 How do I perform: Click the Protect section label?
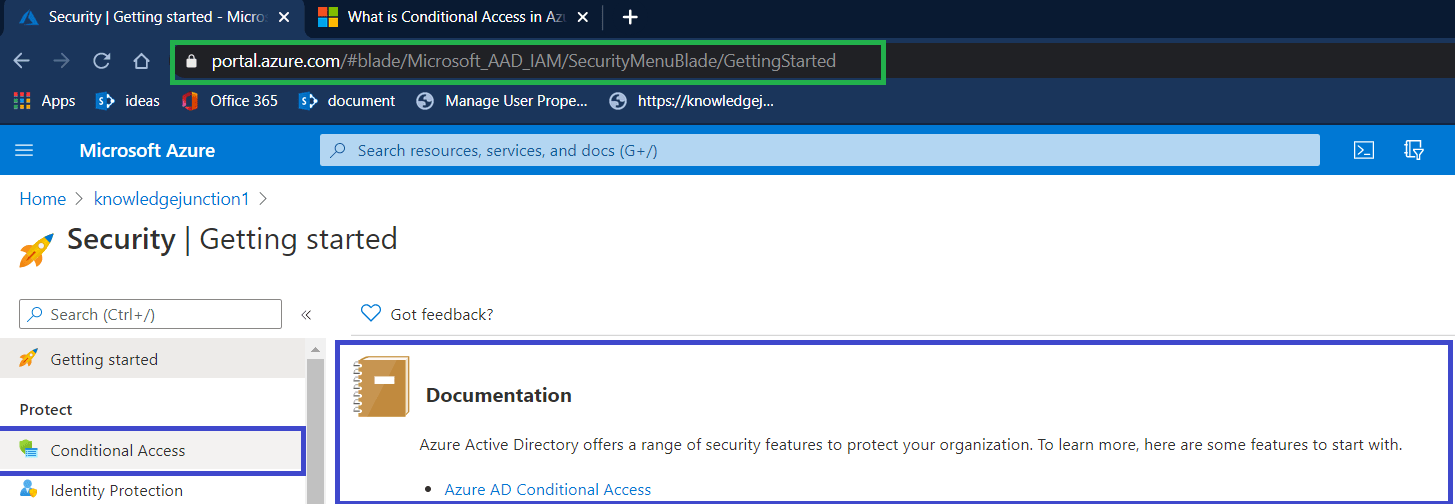tap(46, 410)
